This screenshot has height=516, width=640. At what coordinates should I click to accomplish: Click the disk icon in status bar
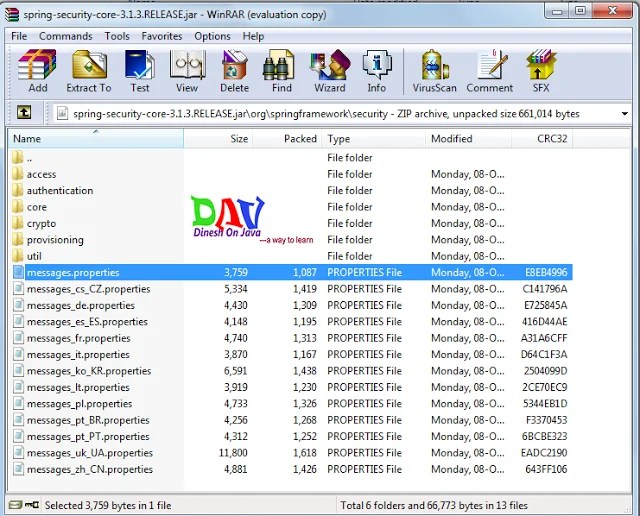[15, 505]
